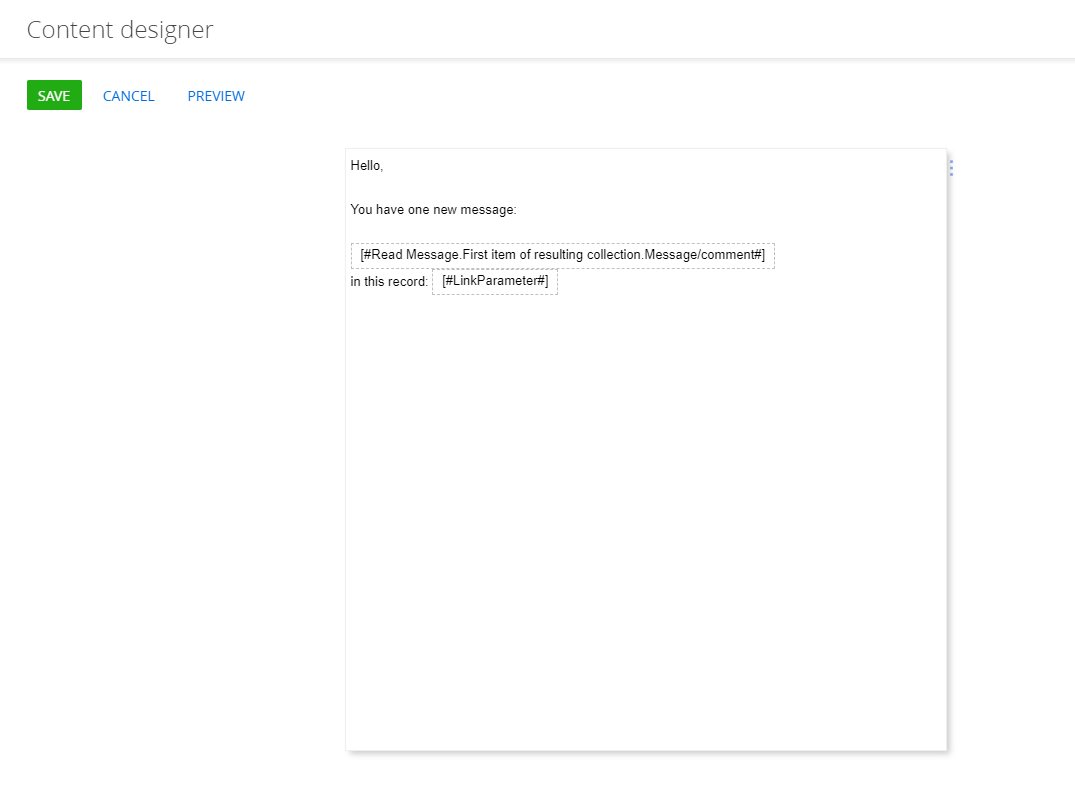
Task: Place cursor before the comment macro token
Action: 353,255
